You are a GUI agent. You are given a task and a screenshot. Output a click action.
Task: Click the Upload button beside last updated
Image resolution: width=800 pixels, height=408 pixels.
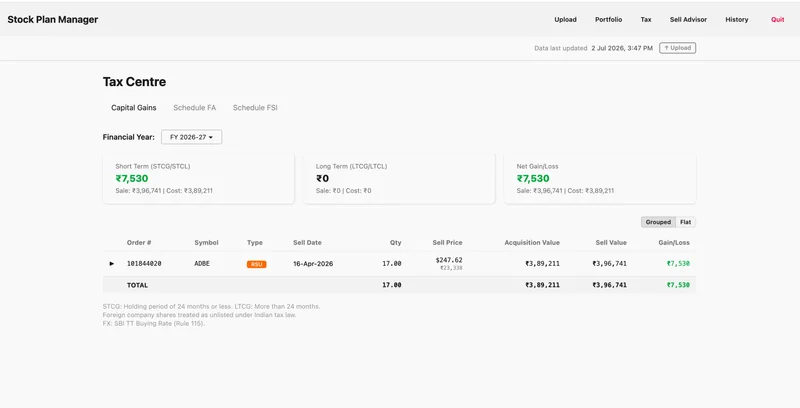pyautogui.click(x=678, y=48)
